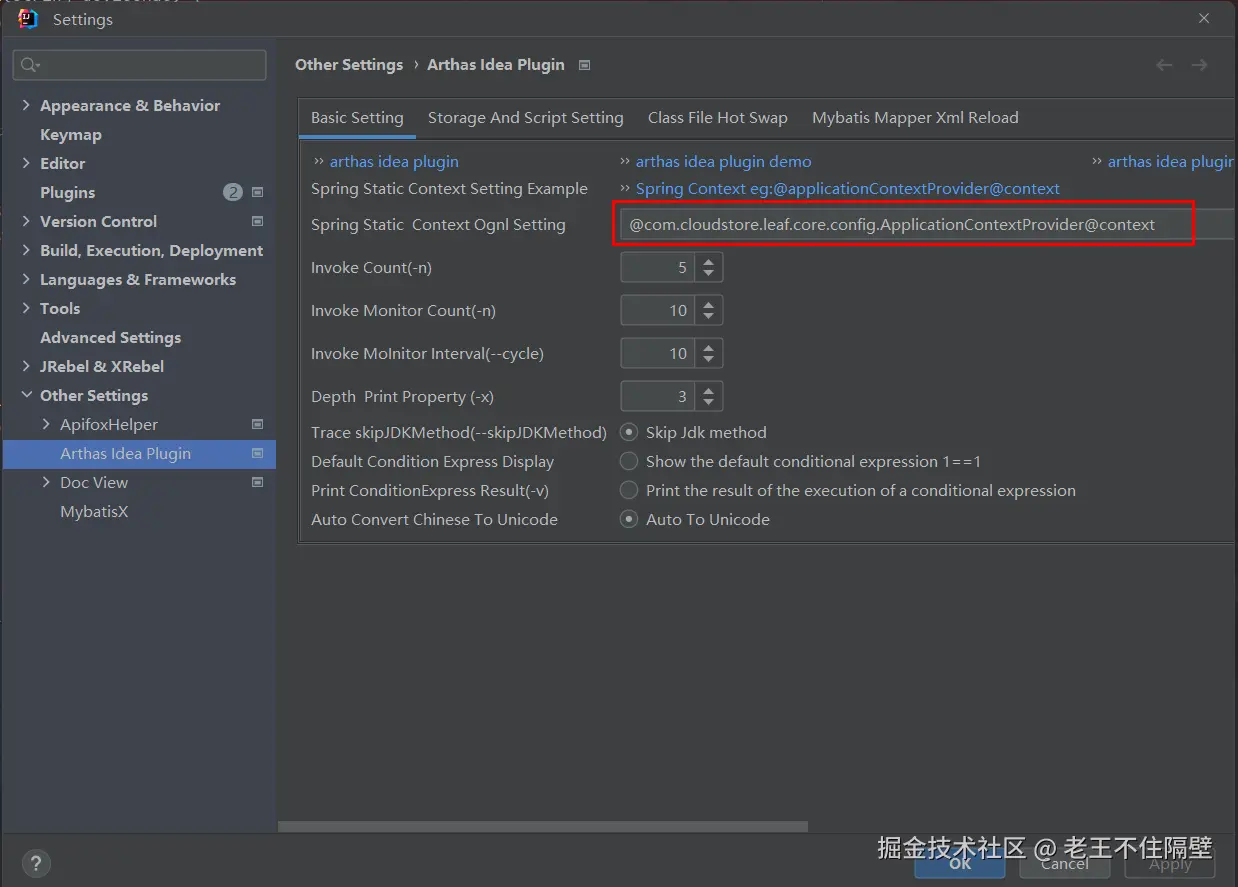The image size is (1238, 887).
Task: Enable Show the default conditional expression 1==1
Action: (x=629, y=461)
